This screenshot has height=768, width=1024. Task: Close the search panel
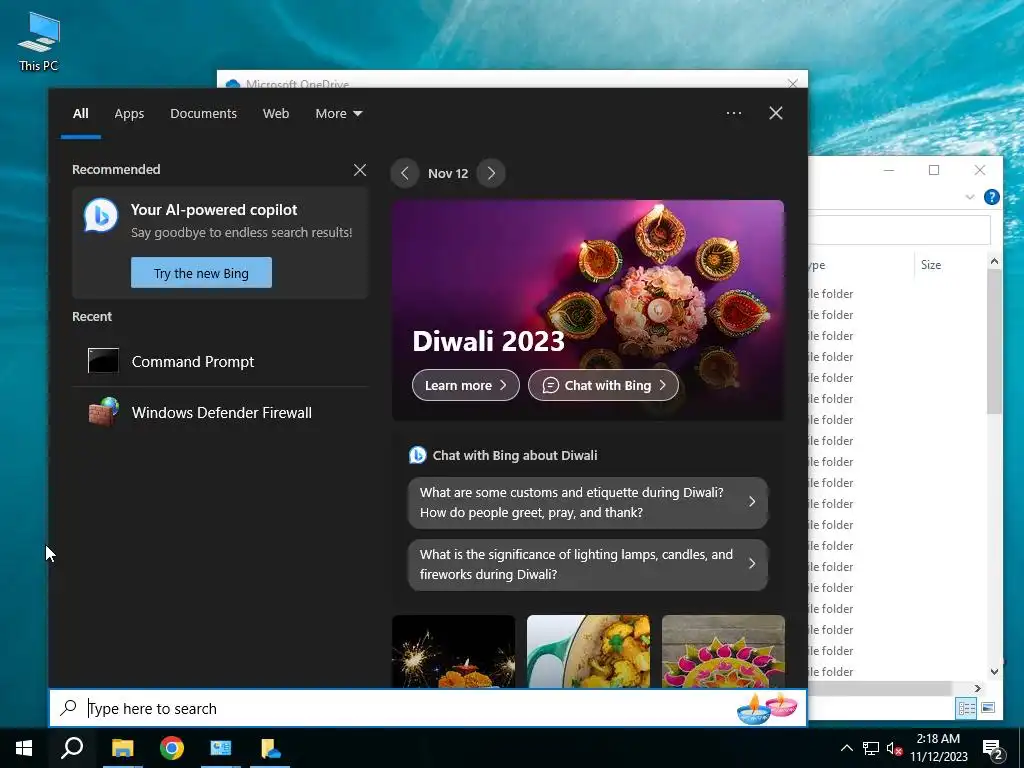(776, 113)
